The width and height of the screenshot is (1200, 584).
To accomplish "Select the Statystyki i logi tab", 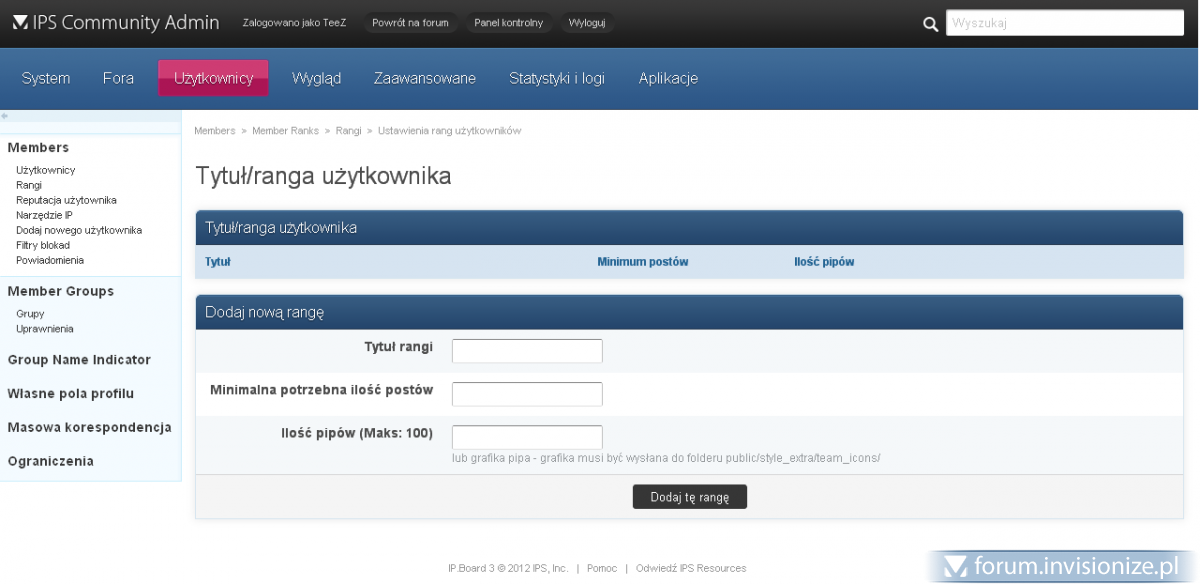I will pyautogui.click(x=556, y=79).
